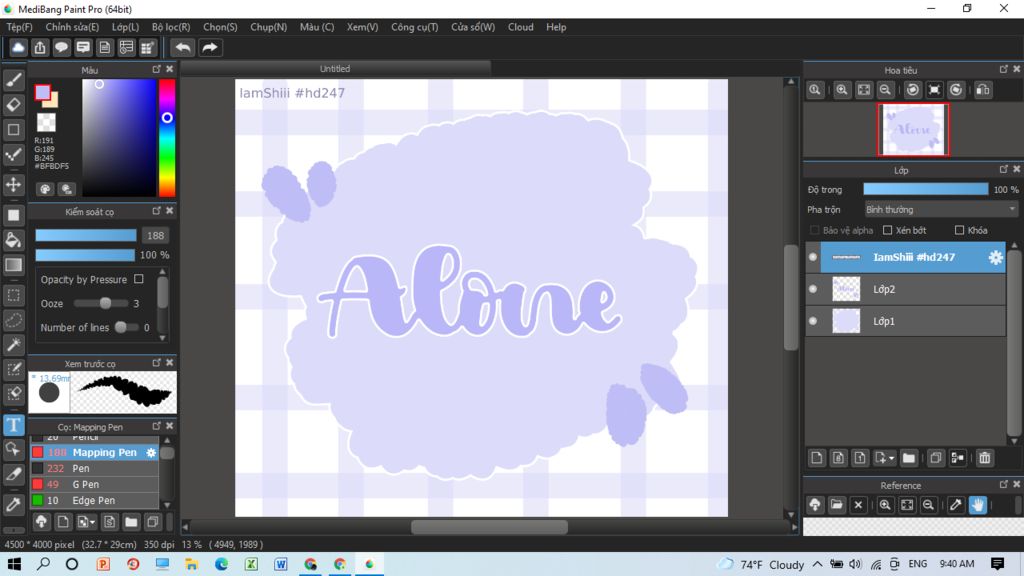Switch to the Untitled canvas tab
Viewport: 1024px width, 576px height.
click(x=335, y=69)
